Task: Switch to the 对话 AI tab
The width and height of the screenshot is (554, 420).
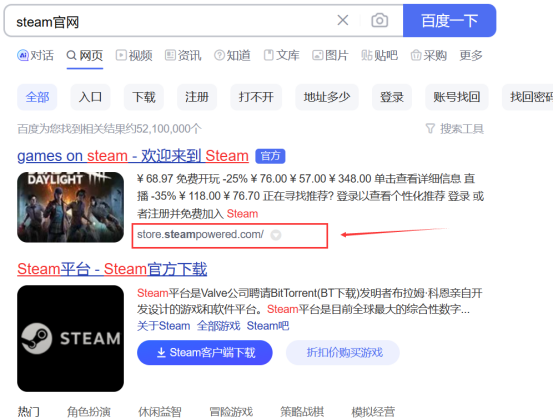Action: click(x=35, y=55)
